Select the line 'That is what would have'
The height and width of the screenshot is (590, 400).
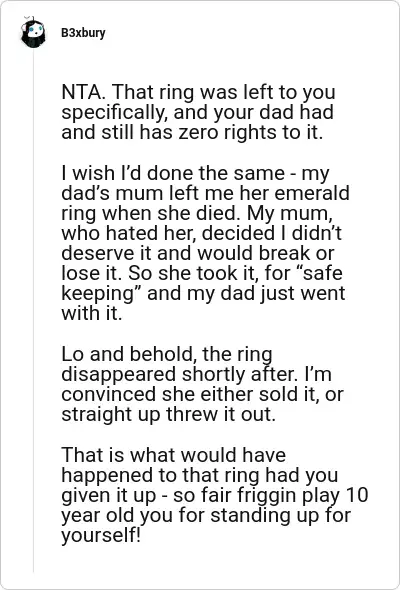coord(173,455)
